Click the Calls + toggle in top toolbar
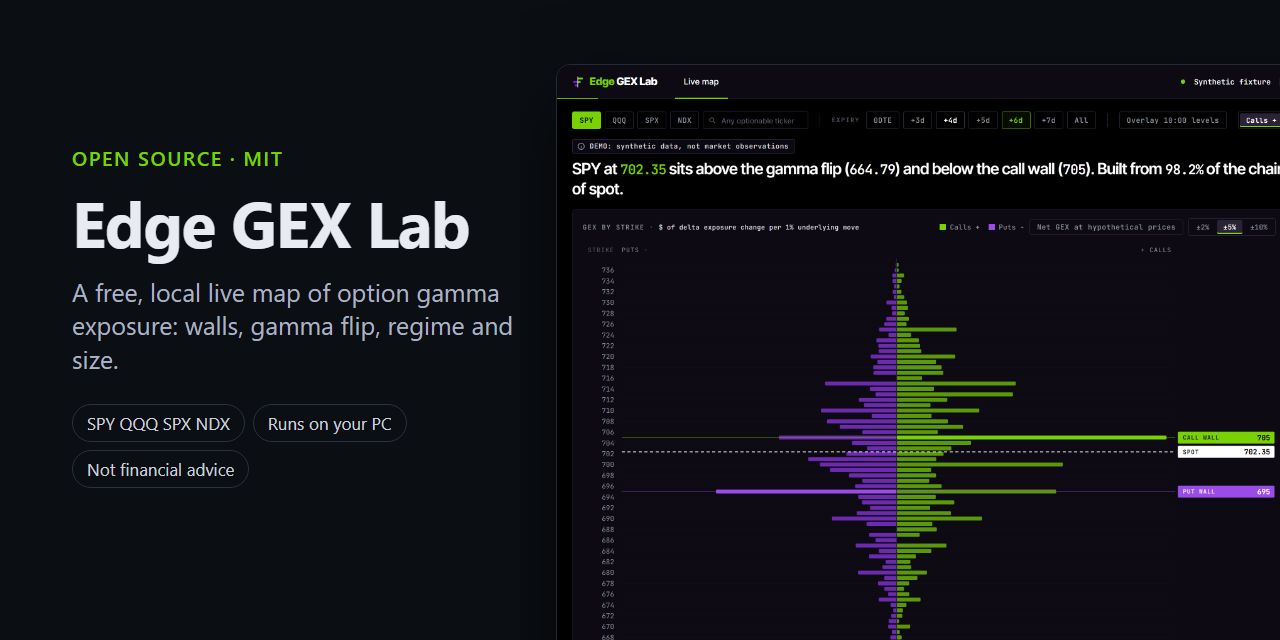 pyautogui.click(x=1259, y=120)
